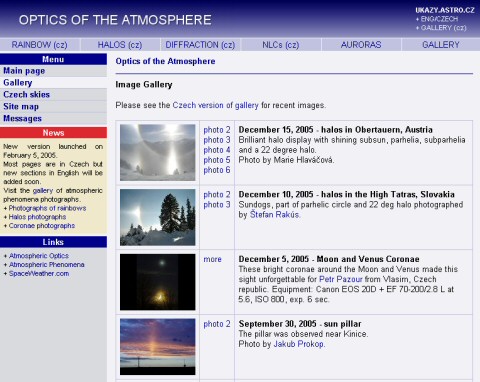This screenshot has height=382, width=480.
Task: Visit the Štefan Rakús link
Action: 275,215
